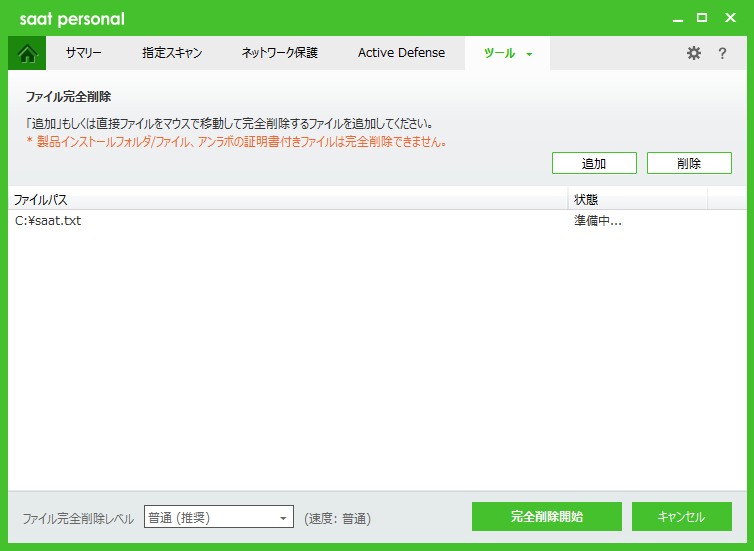Close the saat personal window
This screenshot has width=754, height=551.
click(x=730, y=18)
